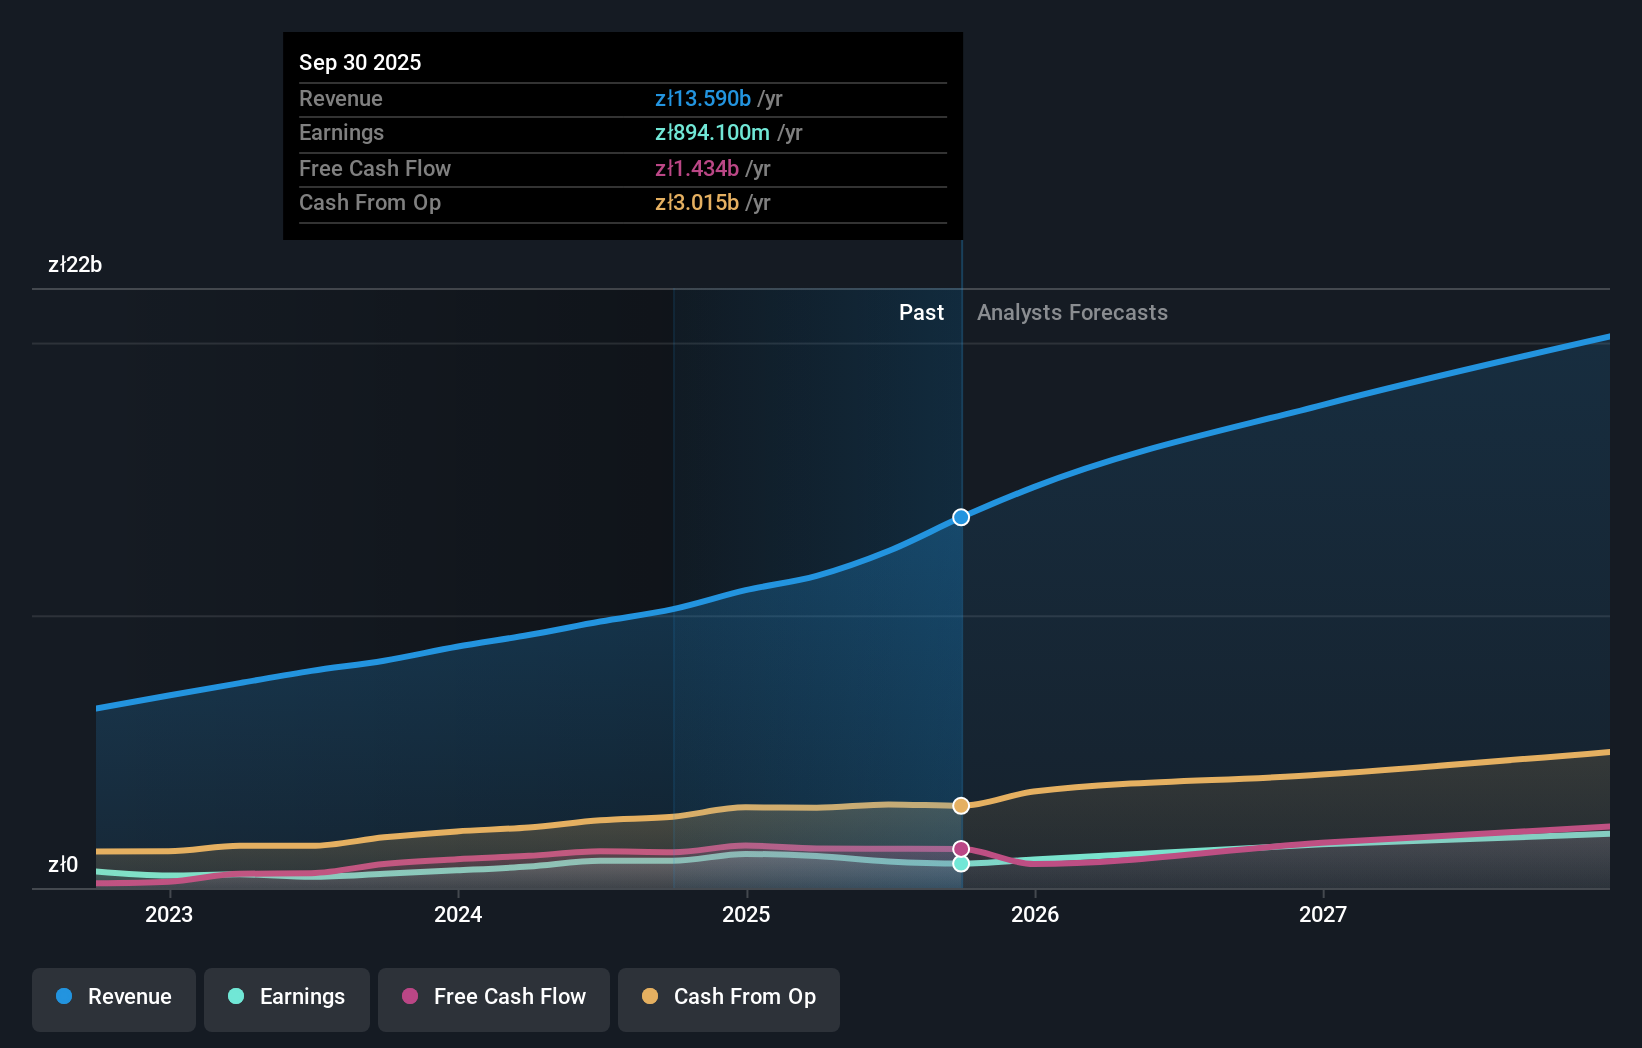Click the orange Cash From Op legend dot
The width and height of the screenshot is (1642, 1048).
point(649,996)
